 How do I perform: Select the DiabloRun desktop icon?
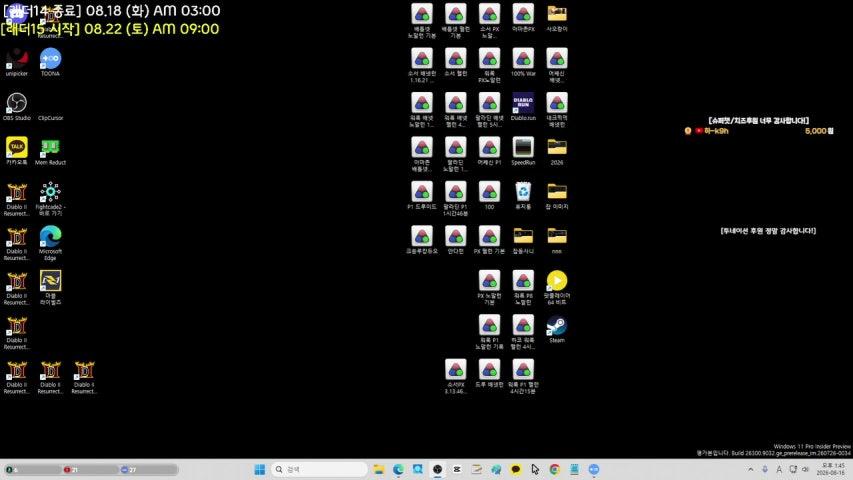(x=523, y=107)
